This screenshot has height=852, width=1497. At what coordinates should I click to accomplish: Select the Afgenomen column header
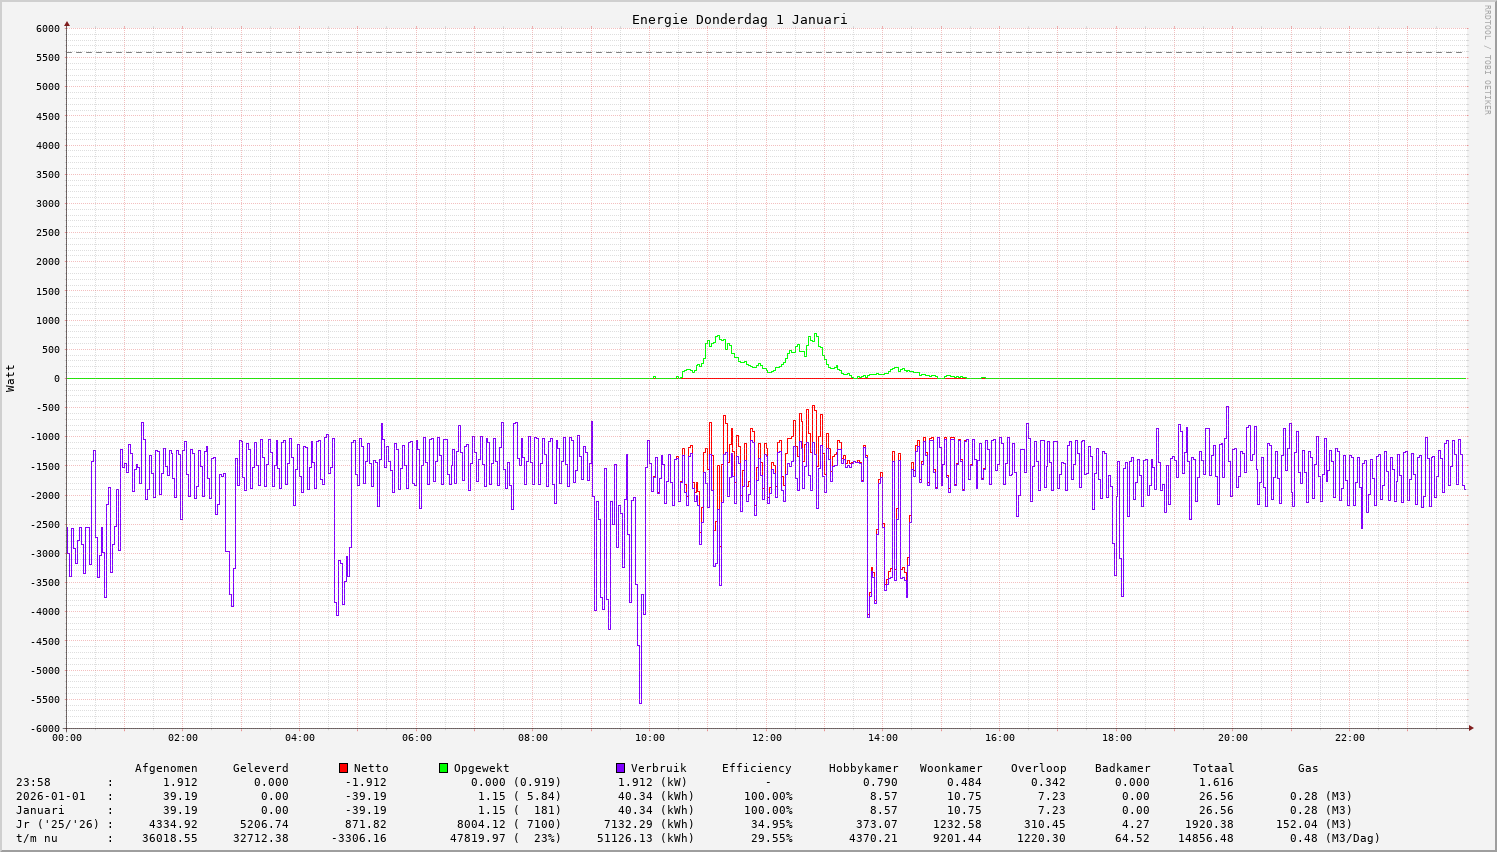pos(166,769)
